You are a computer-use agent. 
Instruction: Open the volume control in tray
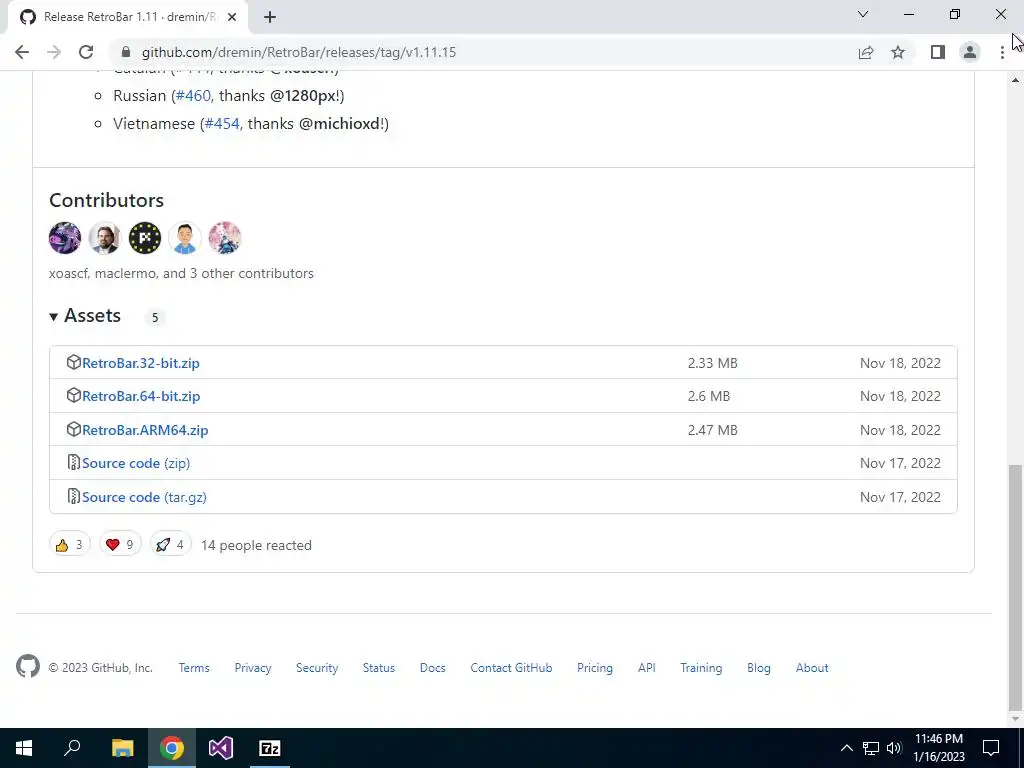(x=894, y=748)
